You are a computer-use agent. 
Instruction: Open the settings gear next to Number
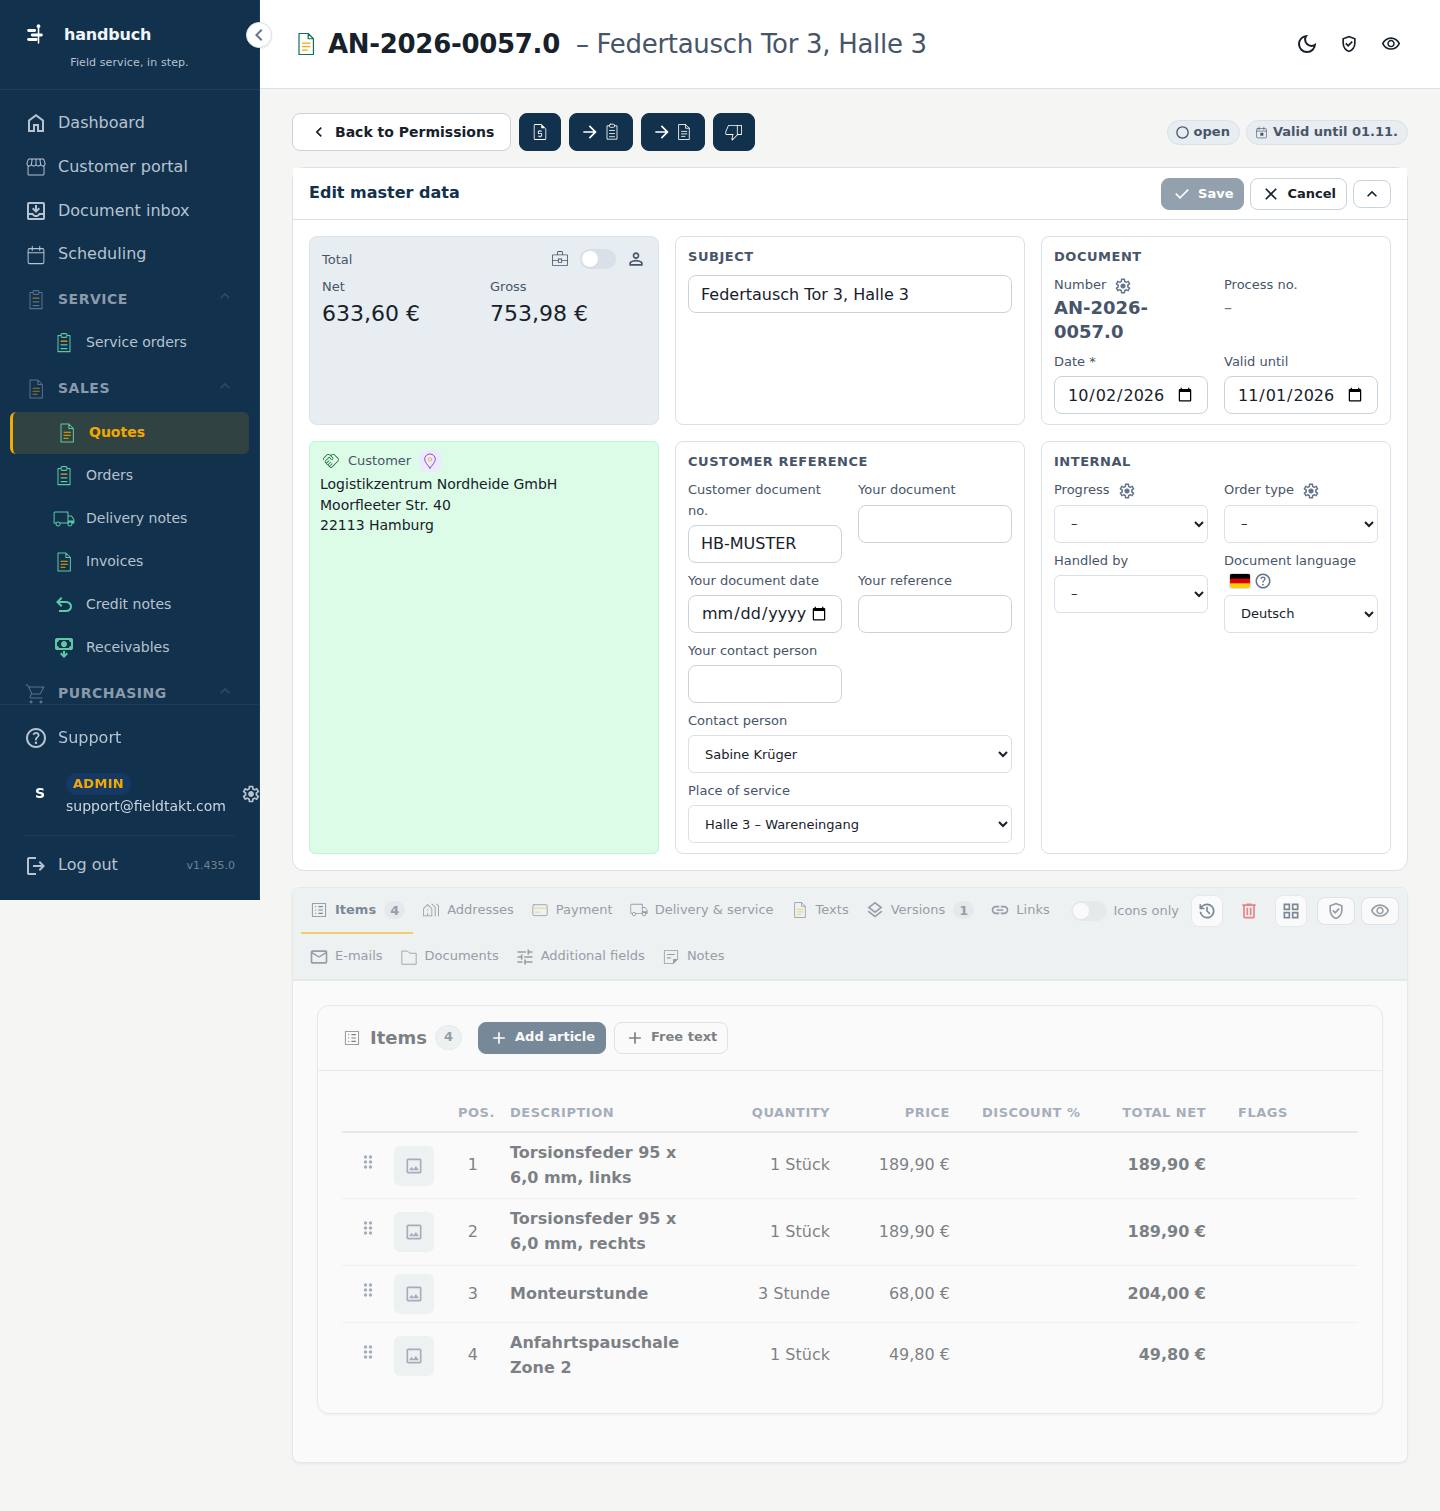(1123, 286)
